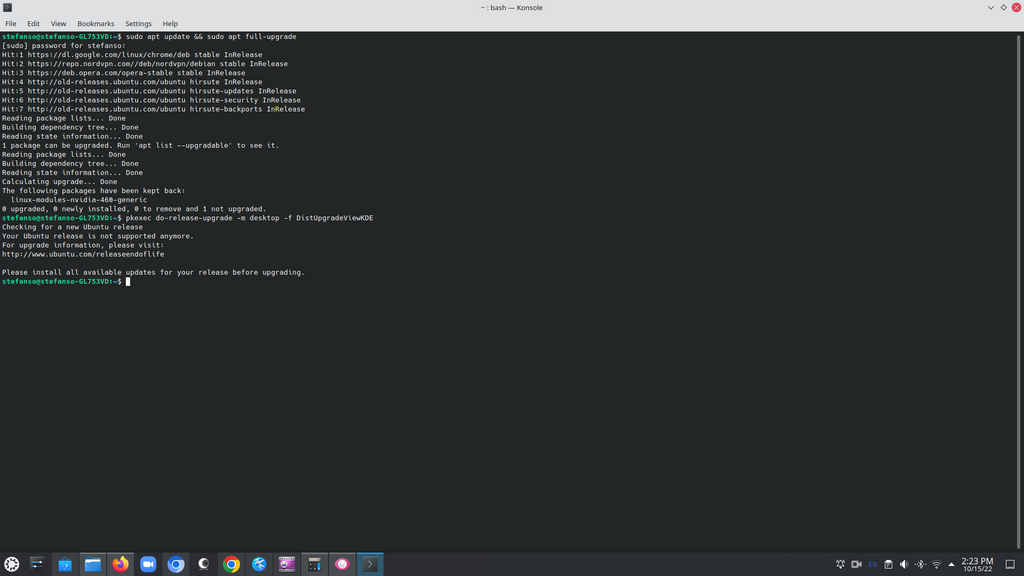Open the Settings menu

click(138, 23)
